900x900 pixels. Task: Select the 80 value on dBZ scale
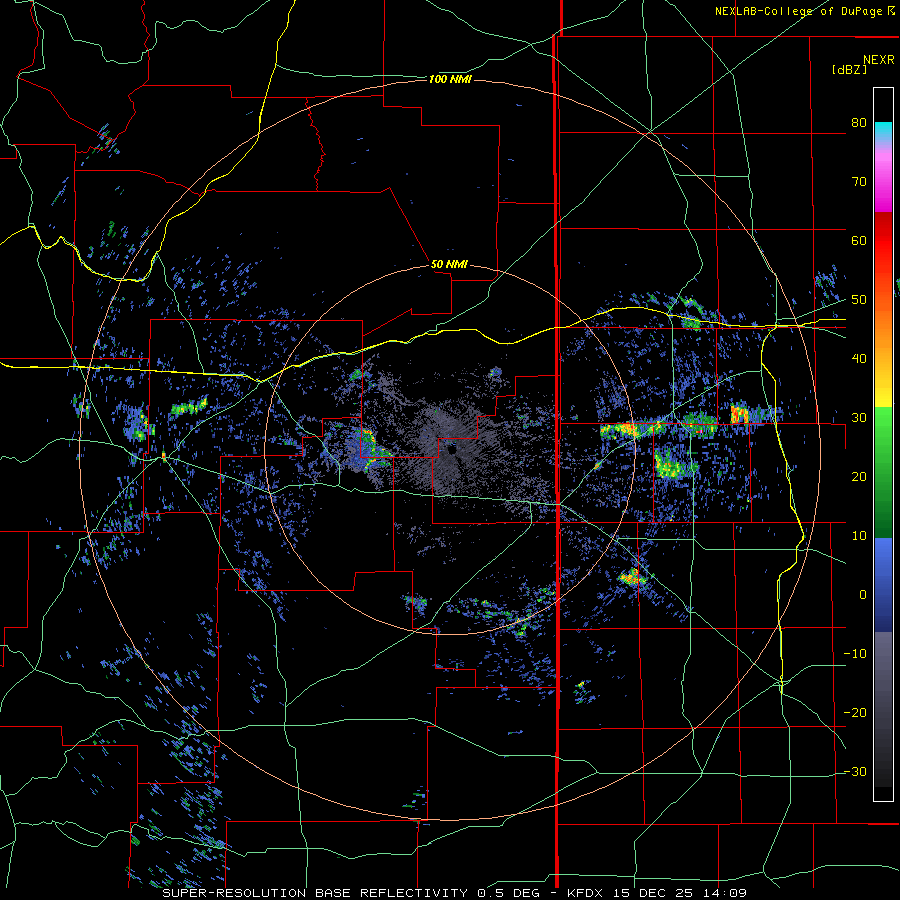859,122
